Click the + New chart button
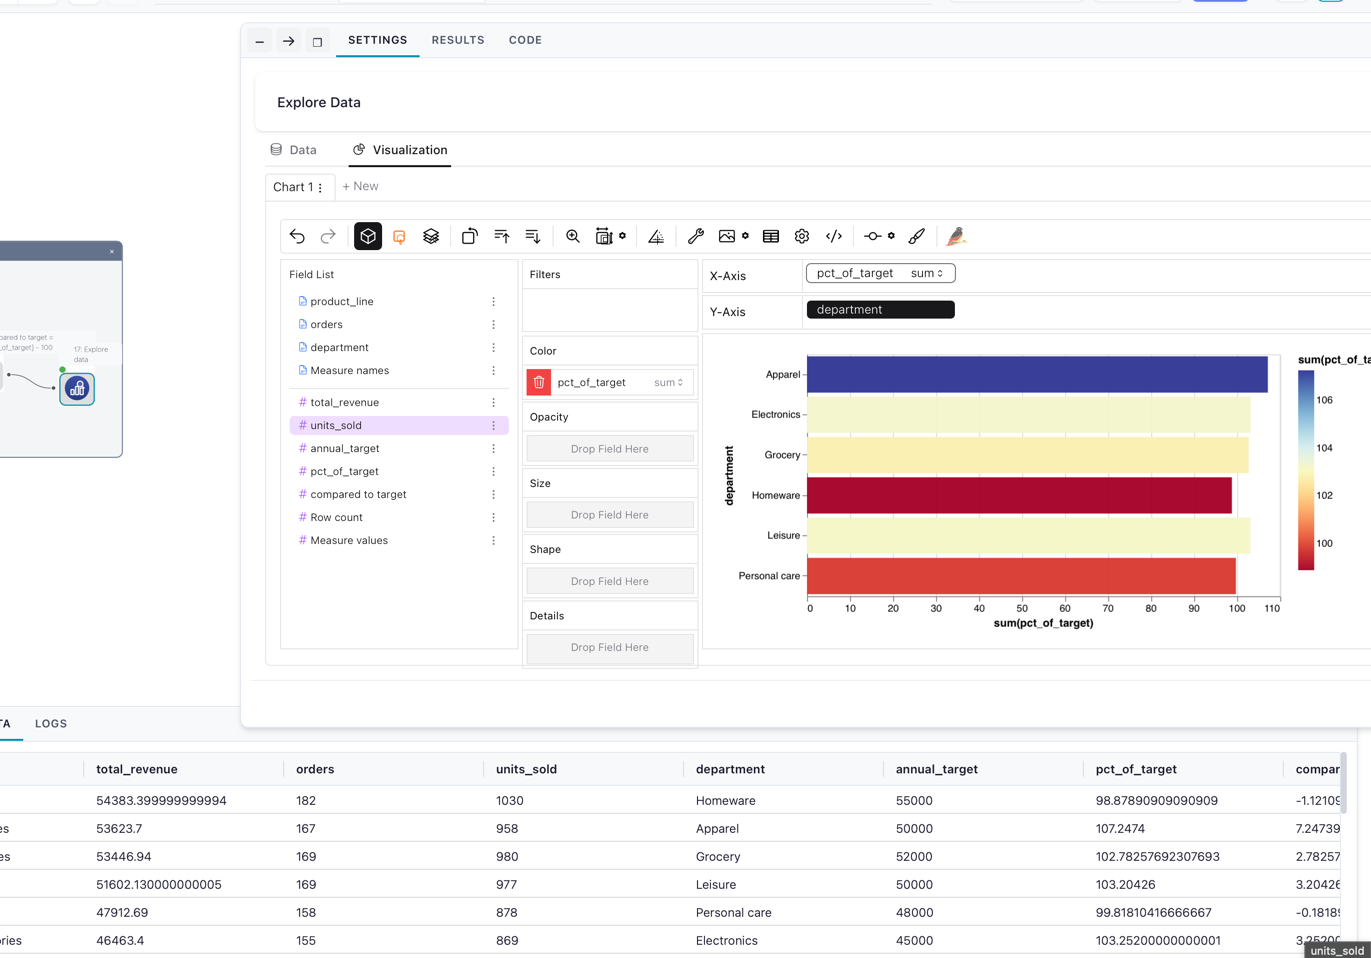The width and height of the screenshot is (1371, 958). [360, 186]
